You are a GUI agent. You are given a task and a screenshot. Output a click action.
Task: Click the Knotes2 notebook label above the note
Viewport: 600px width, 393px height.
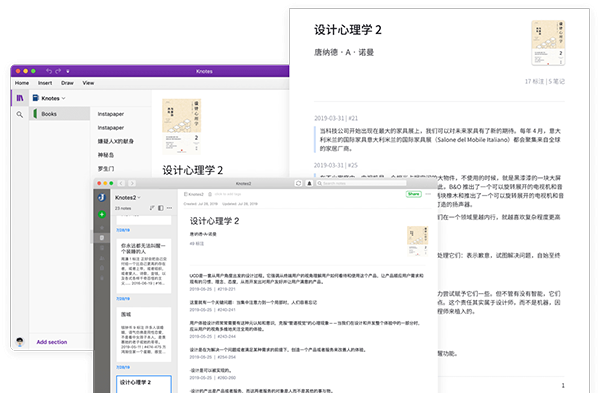coord(194,194)
